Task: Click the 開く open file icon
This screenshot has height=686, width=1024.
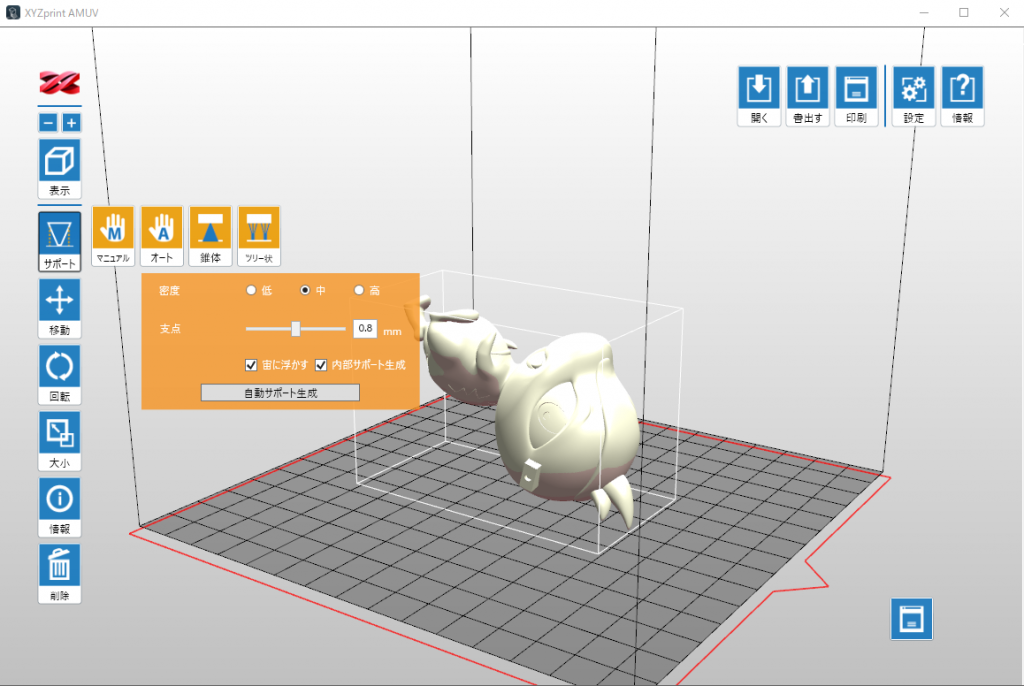Action: coord(759,96)
